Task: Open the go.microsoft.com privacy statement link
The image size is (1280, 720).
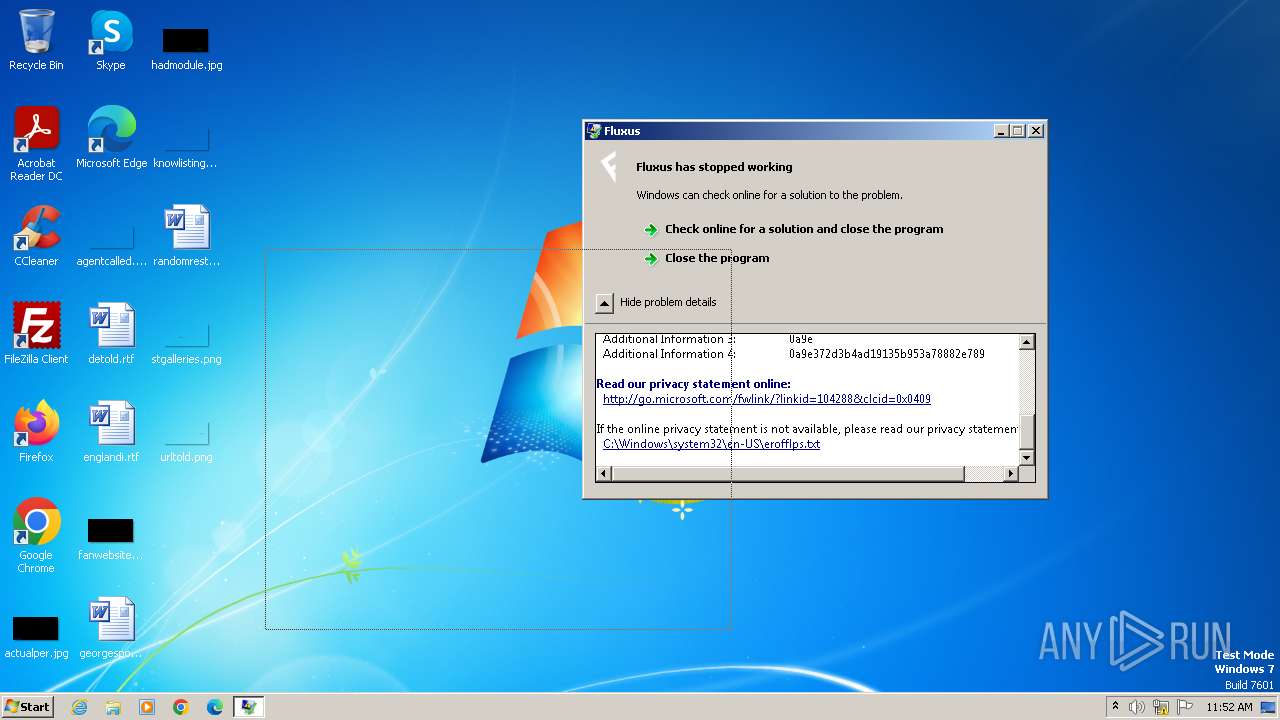Action: [x=767, y=399]
